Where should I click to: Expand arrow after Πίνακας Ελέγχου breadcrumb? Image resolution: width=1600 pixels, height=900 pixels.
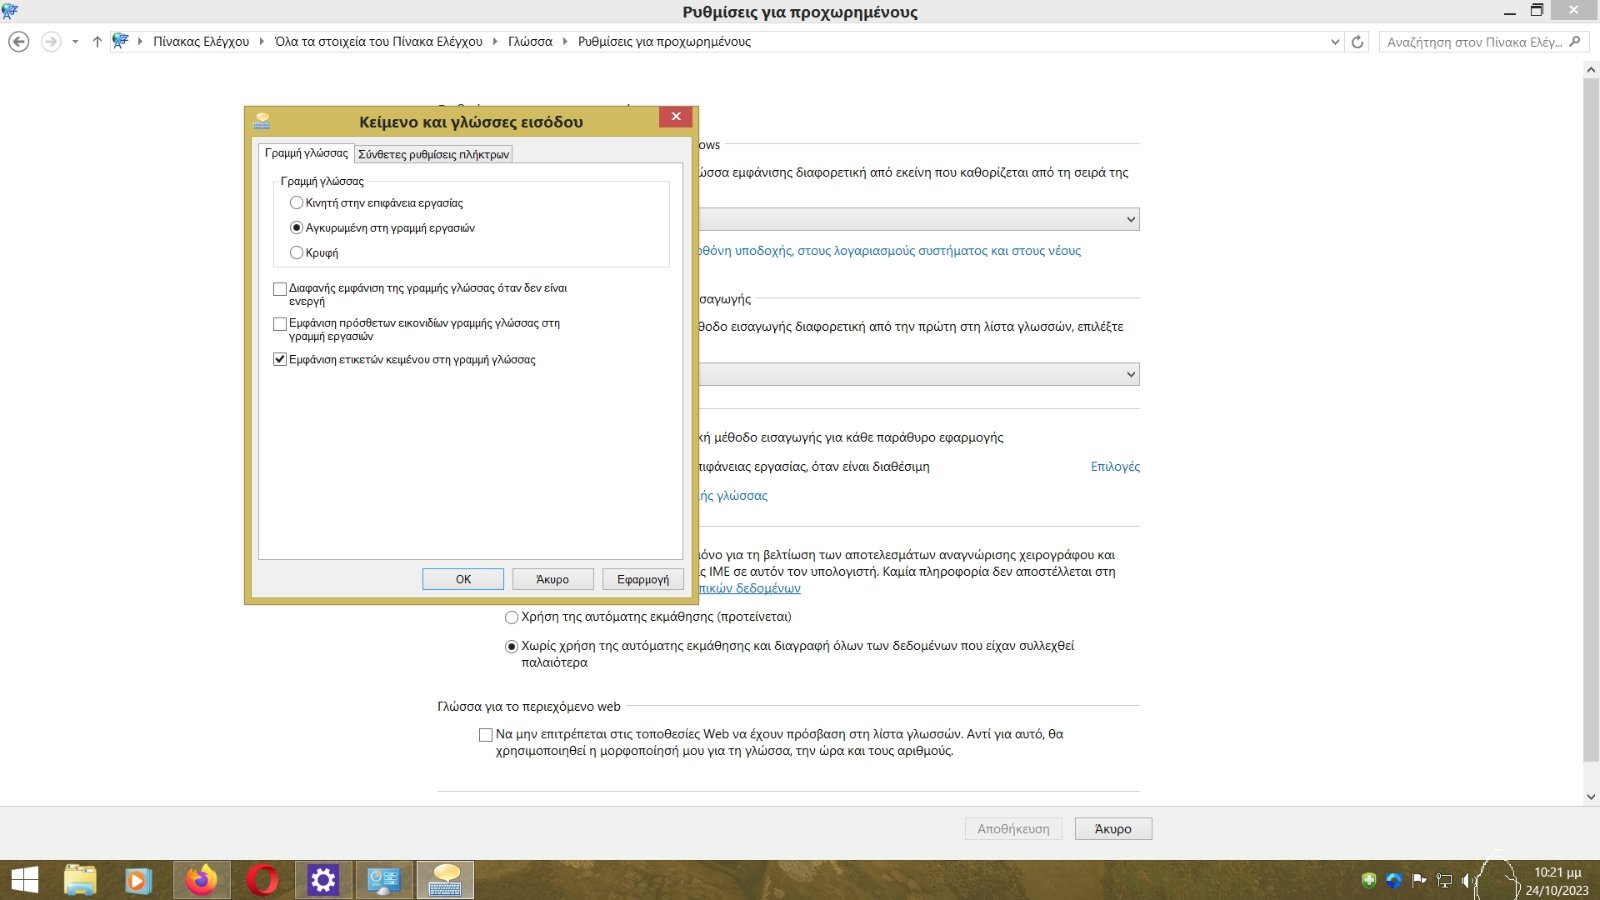(x=262, y=42)
